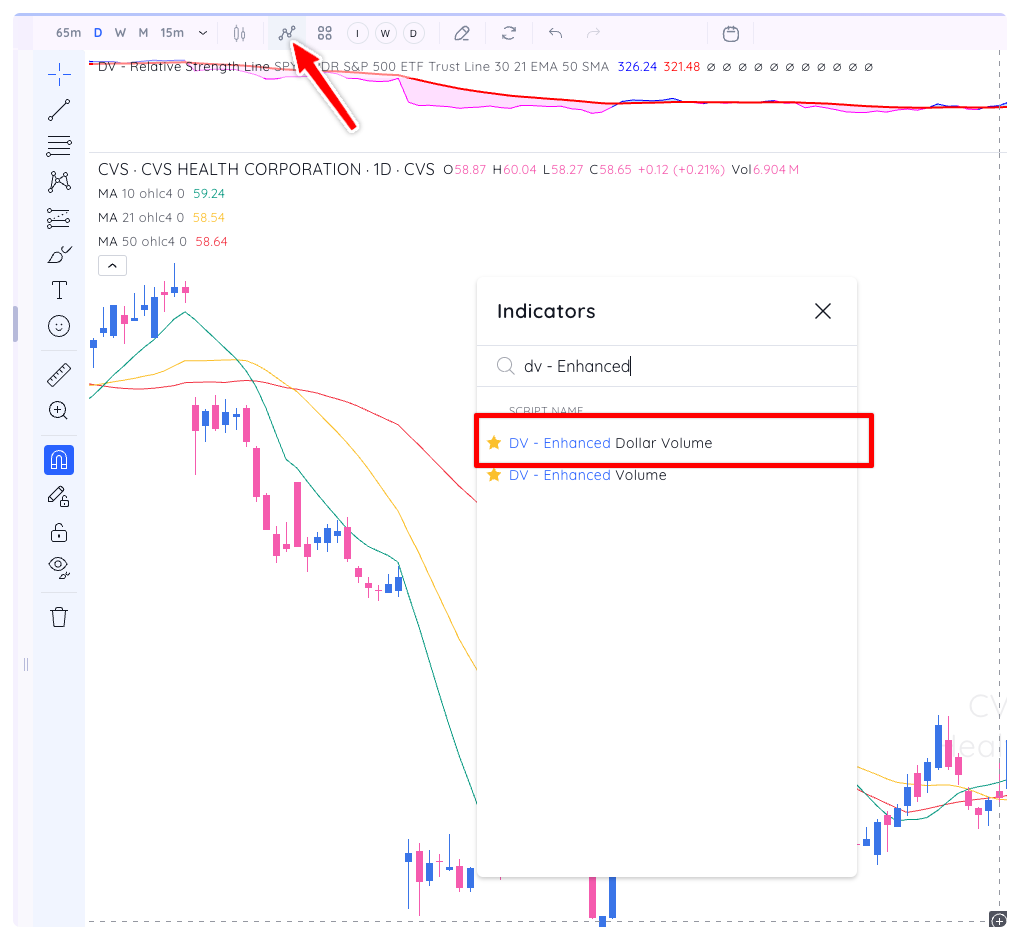The height and width of the screenshot is (940, 1020).
Task: Click the MA 21 ohlc4 legend
Action: point(161,218)
